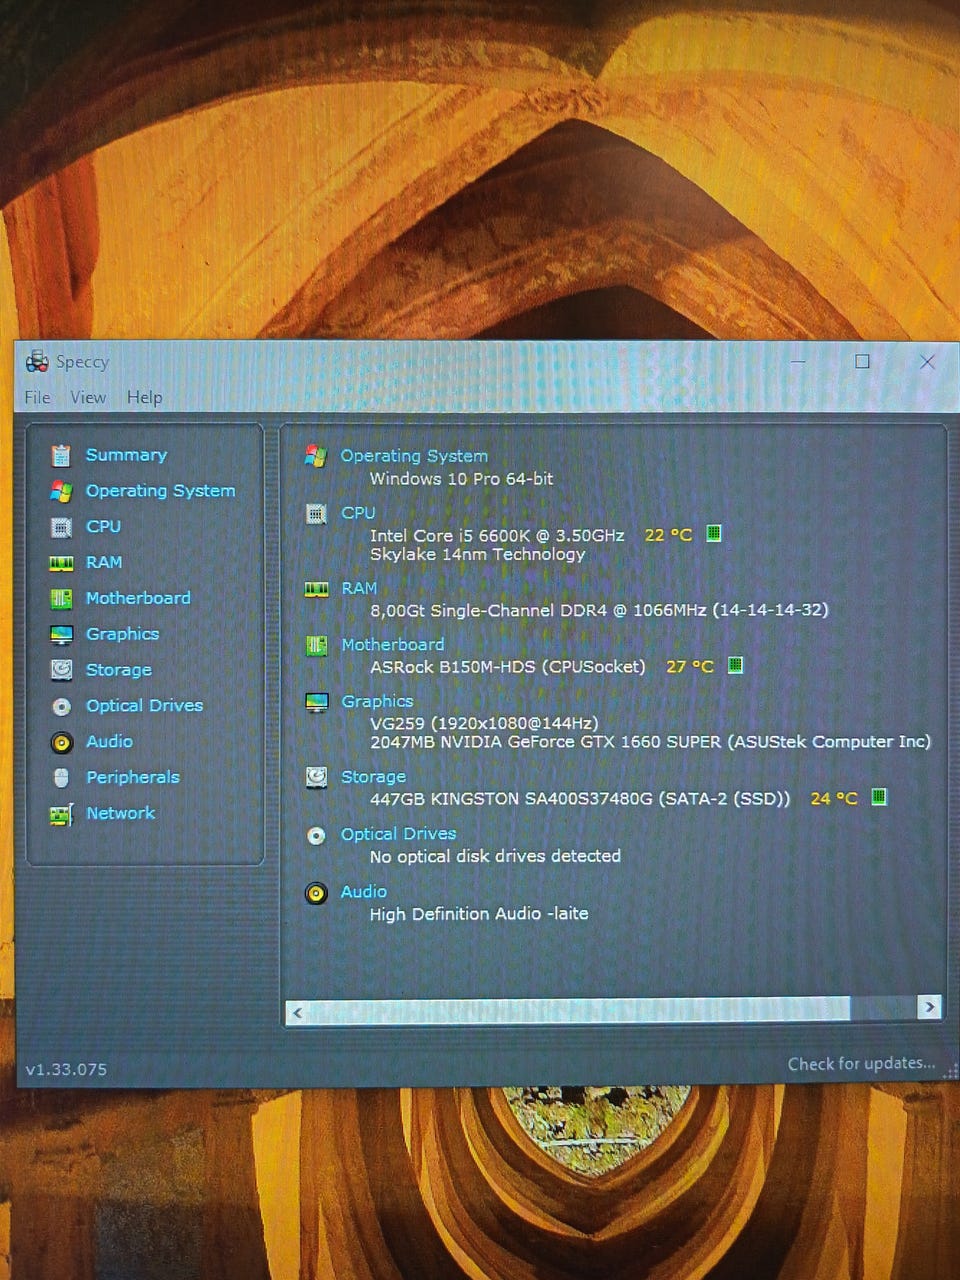Image resolution: width=960 pixels, height=1280 pixels.
Task: Open the View menu
Action: tap(88, 397)
